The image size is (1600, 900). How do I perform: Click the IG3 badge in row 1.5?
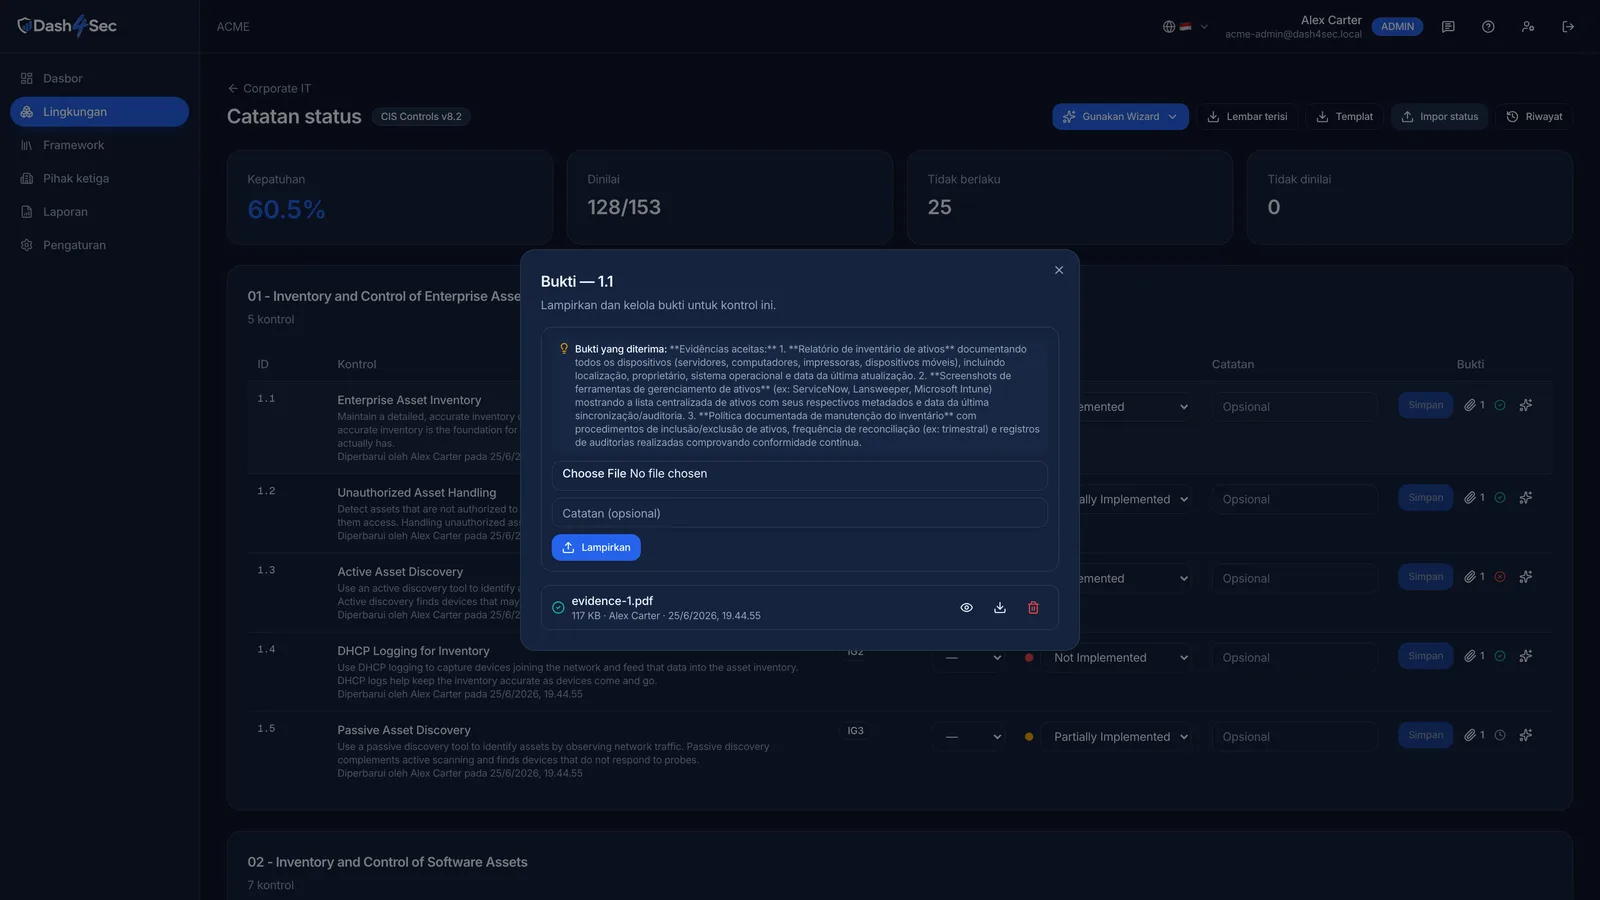(855, 731)
